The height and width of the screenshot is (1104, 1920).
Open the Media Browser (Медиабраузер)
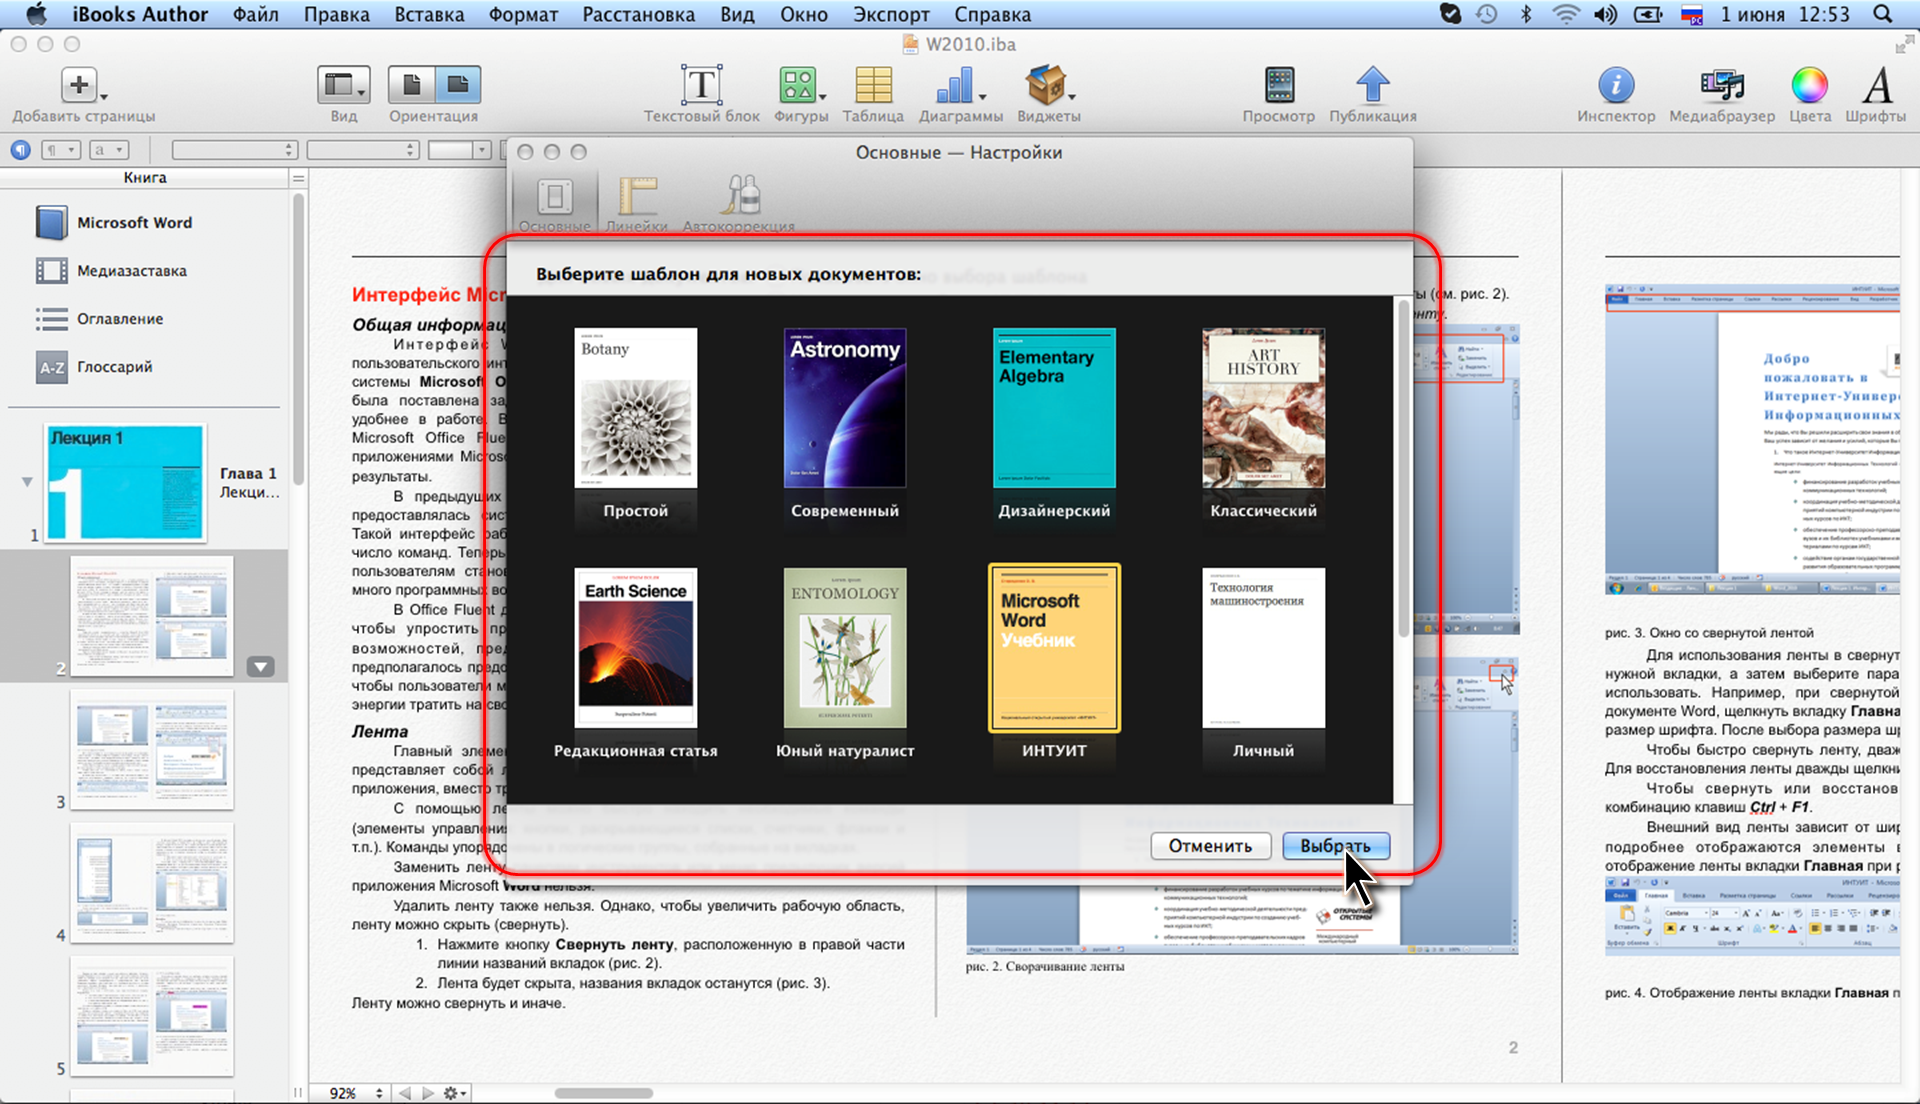pyautogui.click(x=1722, y=85)
